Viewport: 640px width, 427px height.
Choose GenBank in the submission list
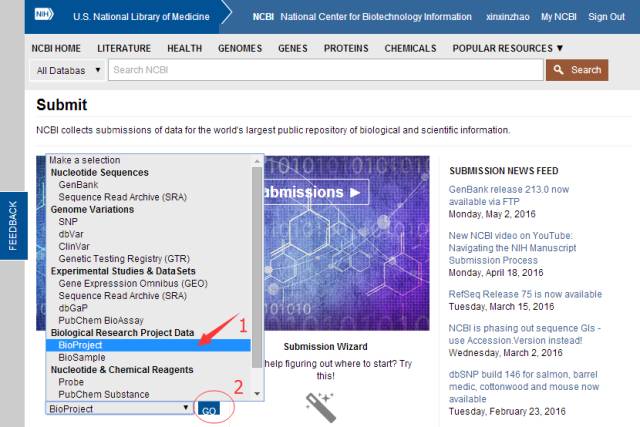78,185
